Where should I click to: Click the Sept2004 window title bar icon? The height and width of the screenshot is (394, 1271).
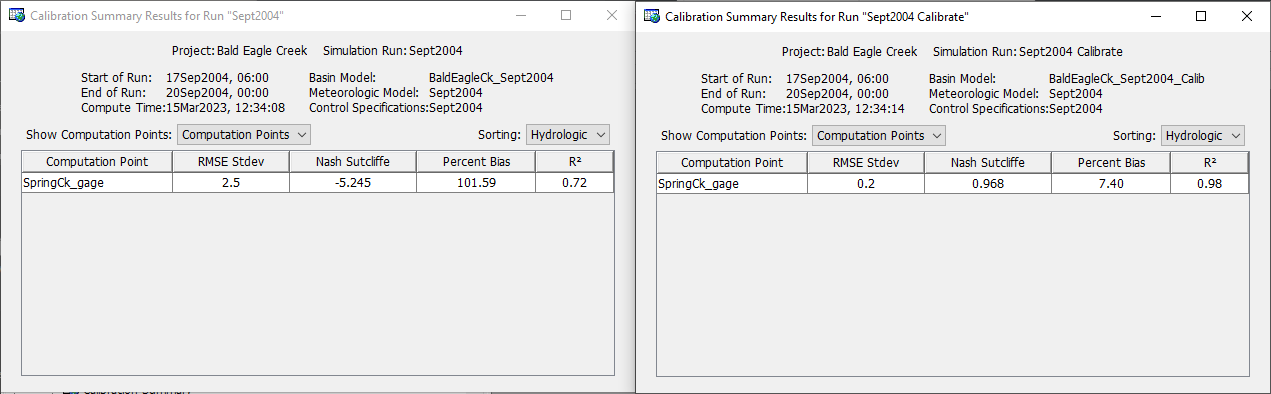[16, 16]
